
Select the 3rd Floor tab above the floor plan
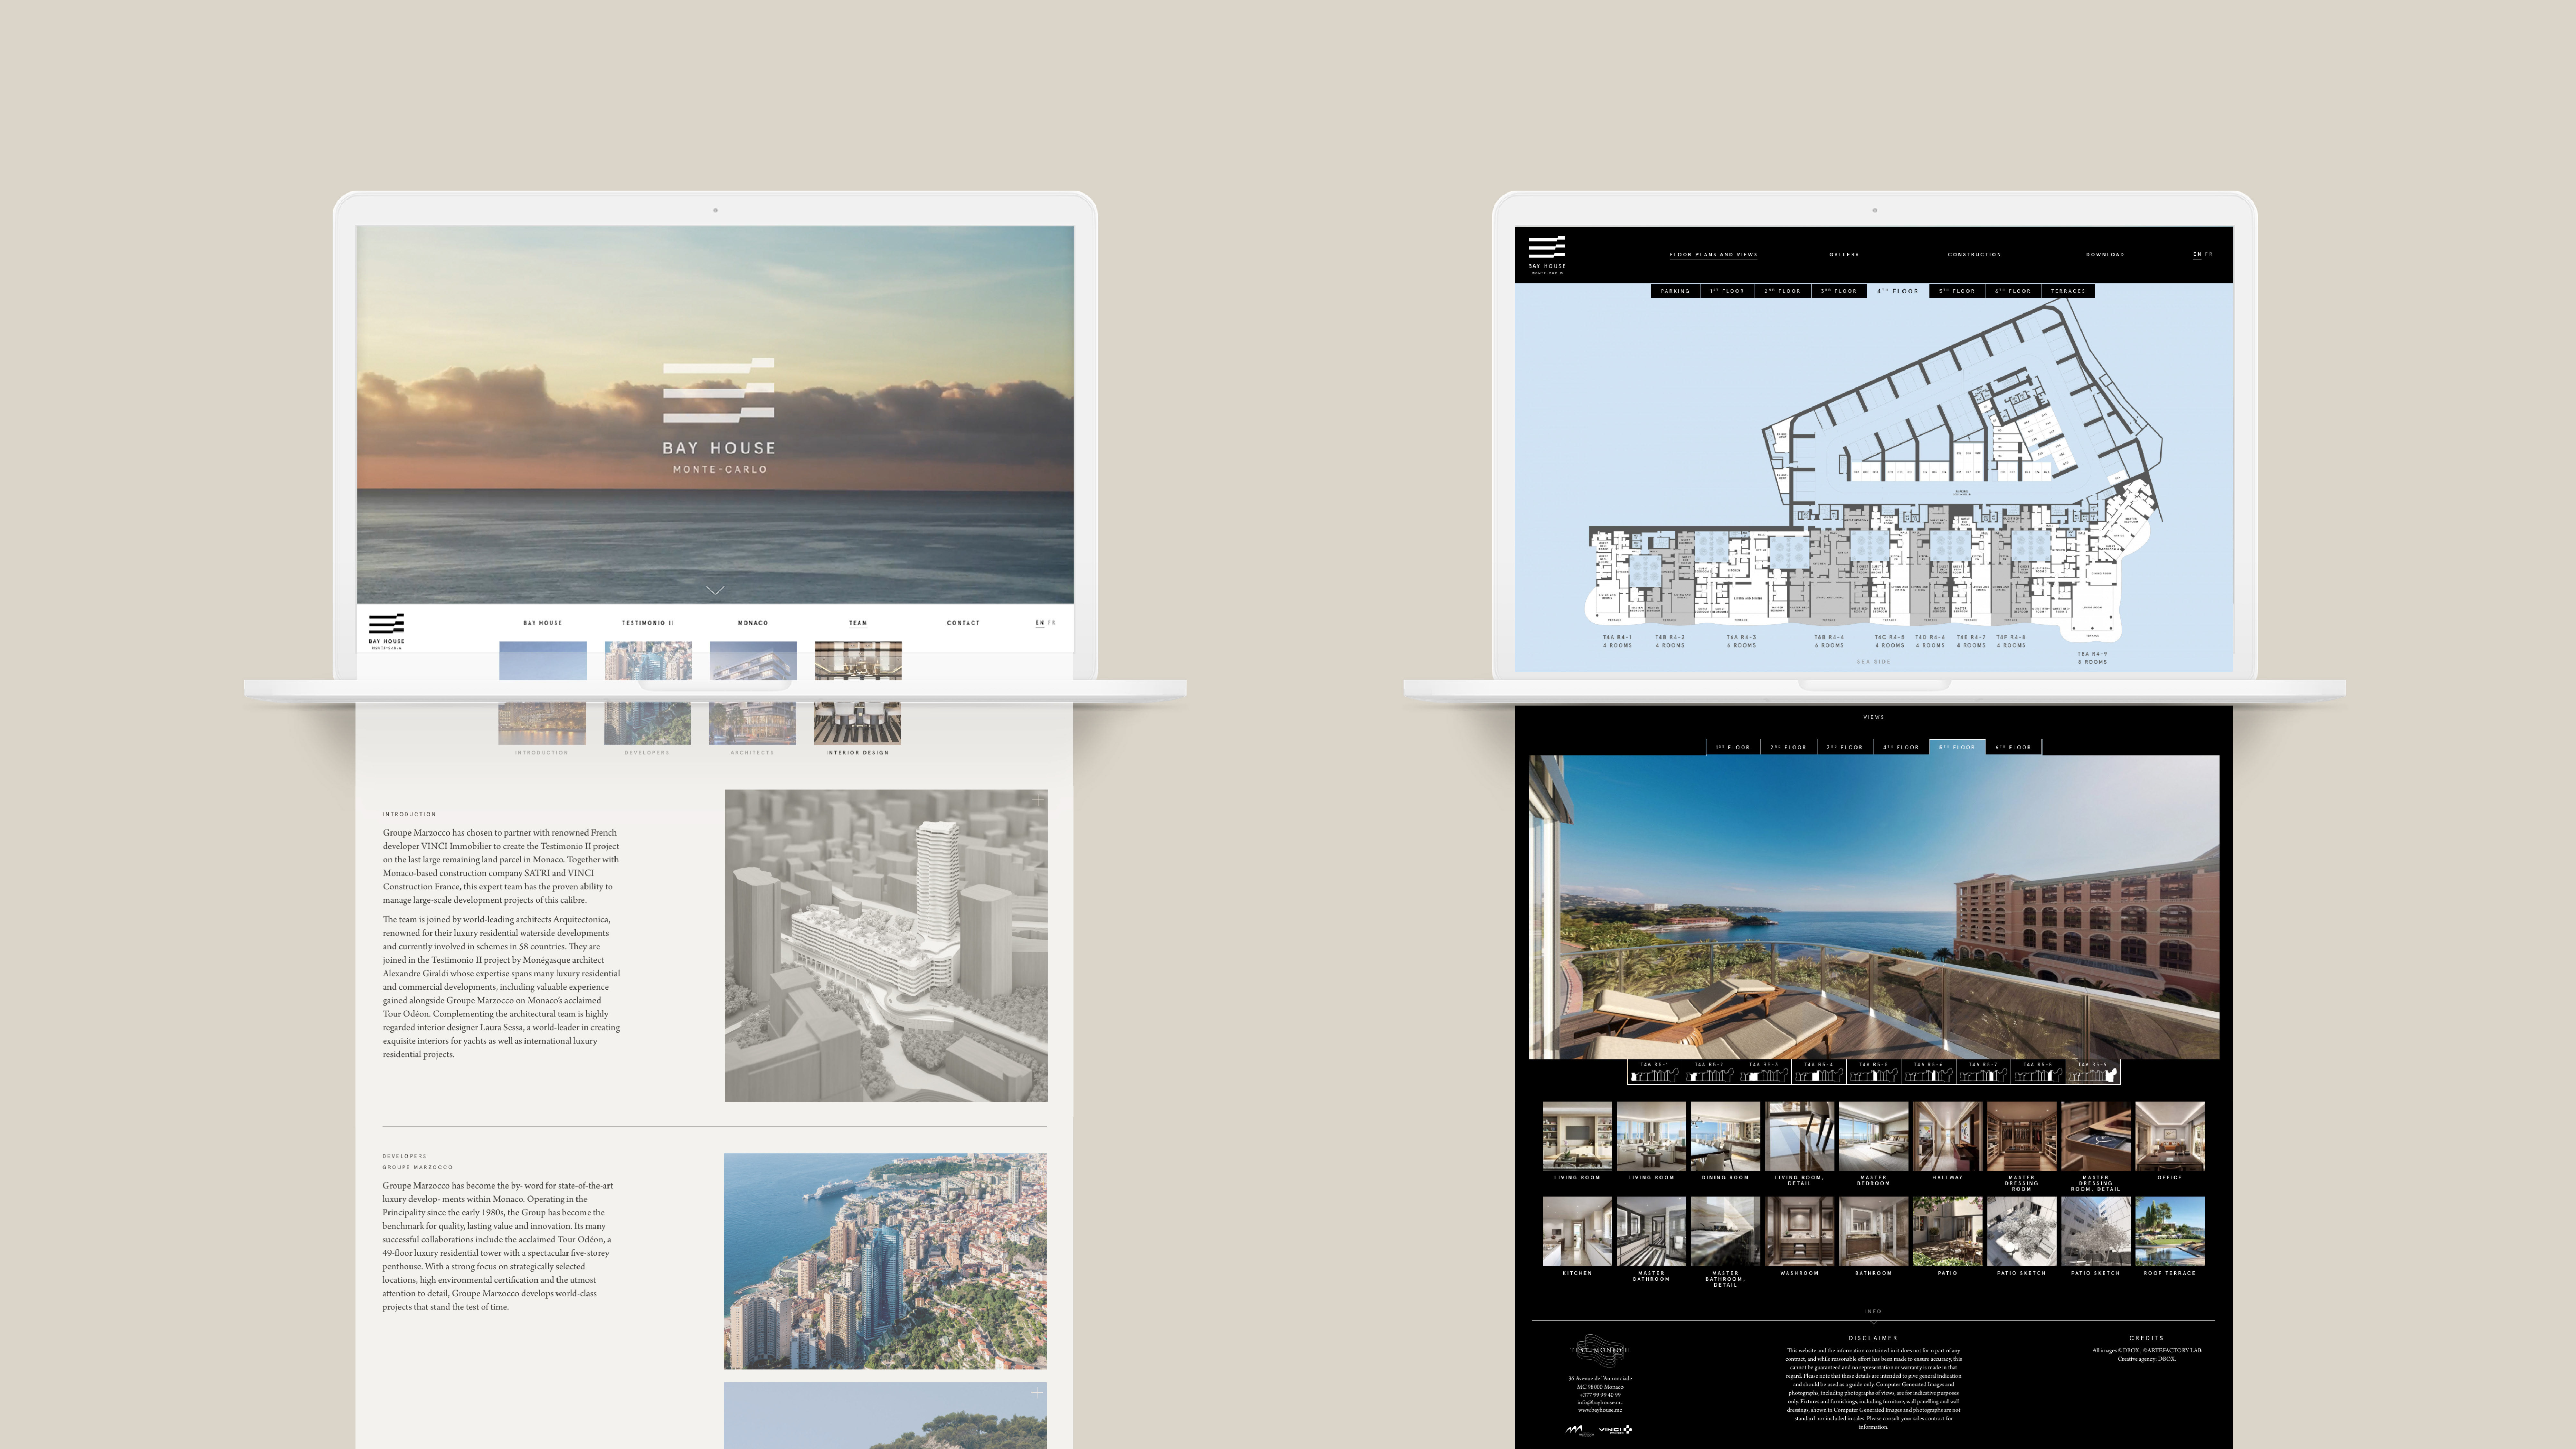(x=1839, y=291)
